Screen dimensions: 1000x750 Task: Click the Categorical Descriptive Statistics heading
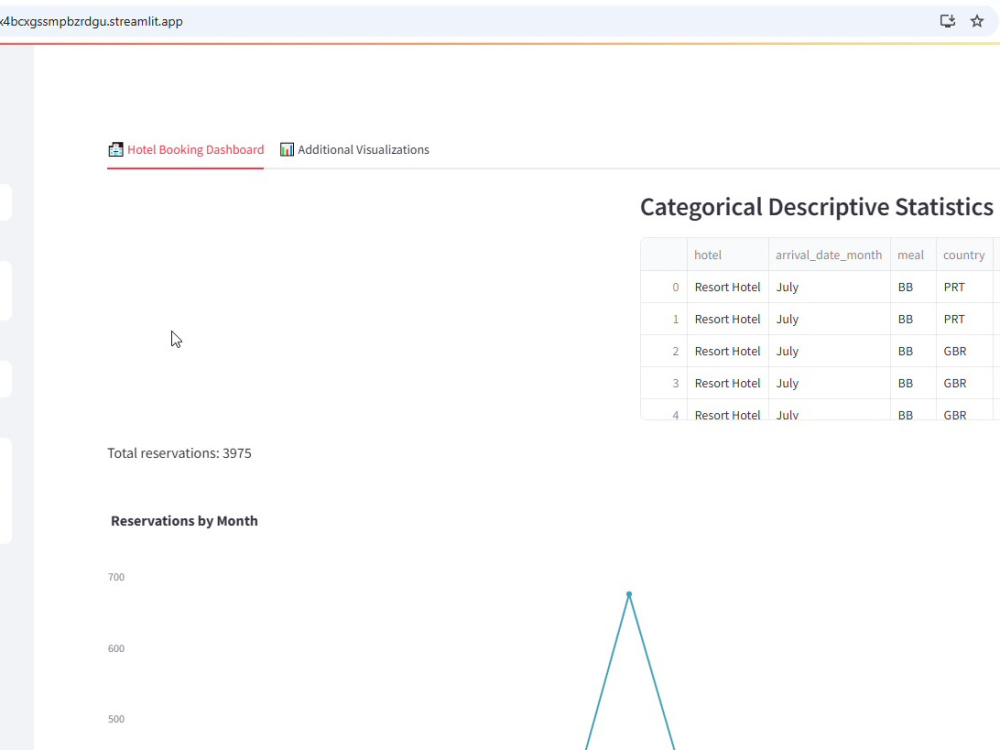[816, 207]
